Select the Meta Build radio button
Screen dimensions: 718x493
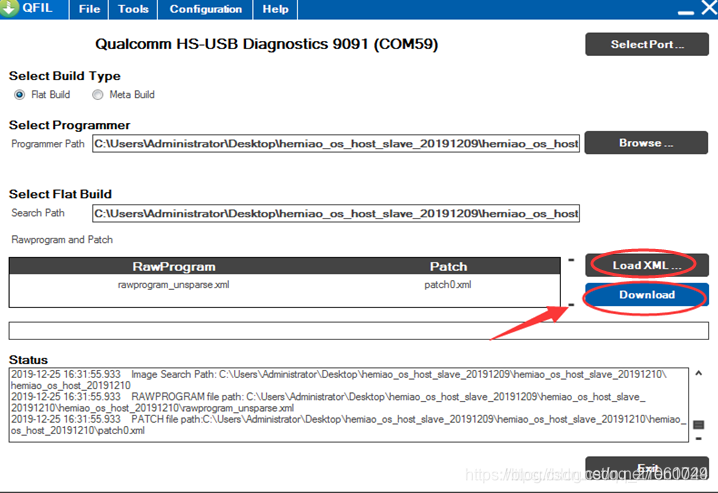pyautogui.click(x=98, y=95)
